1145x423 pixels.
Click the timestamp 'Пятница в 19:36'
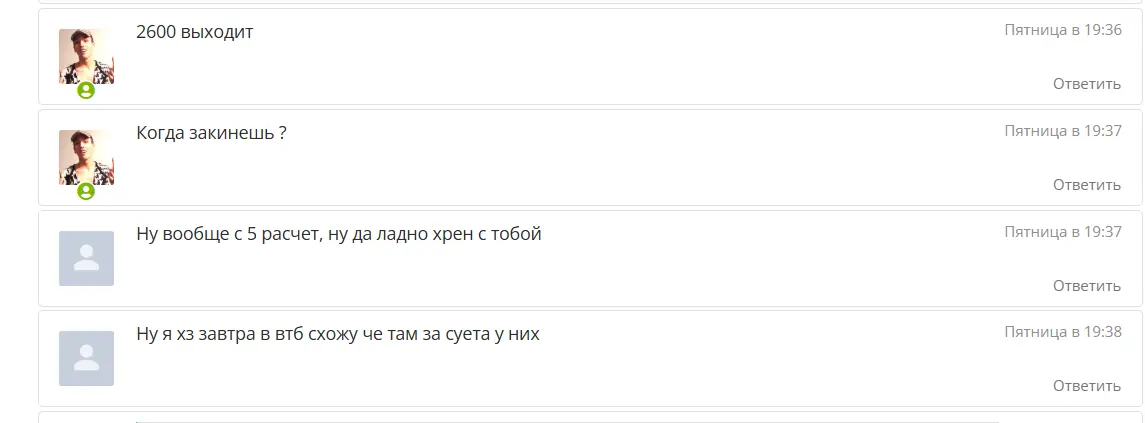pos(1063,31)
